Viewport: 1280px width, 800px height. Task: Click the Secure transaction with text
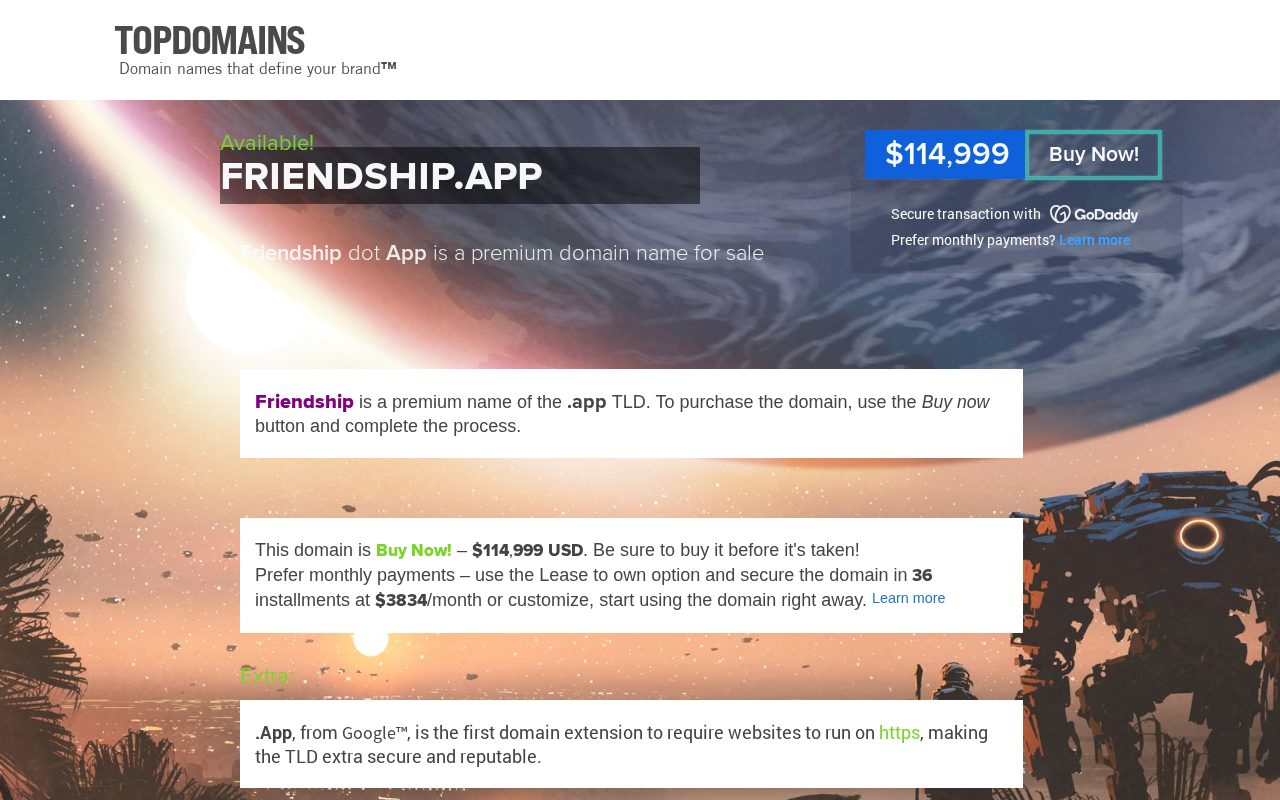click(x=966, y=214)
